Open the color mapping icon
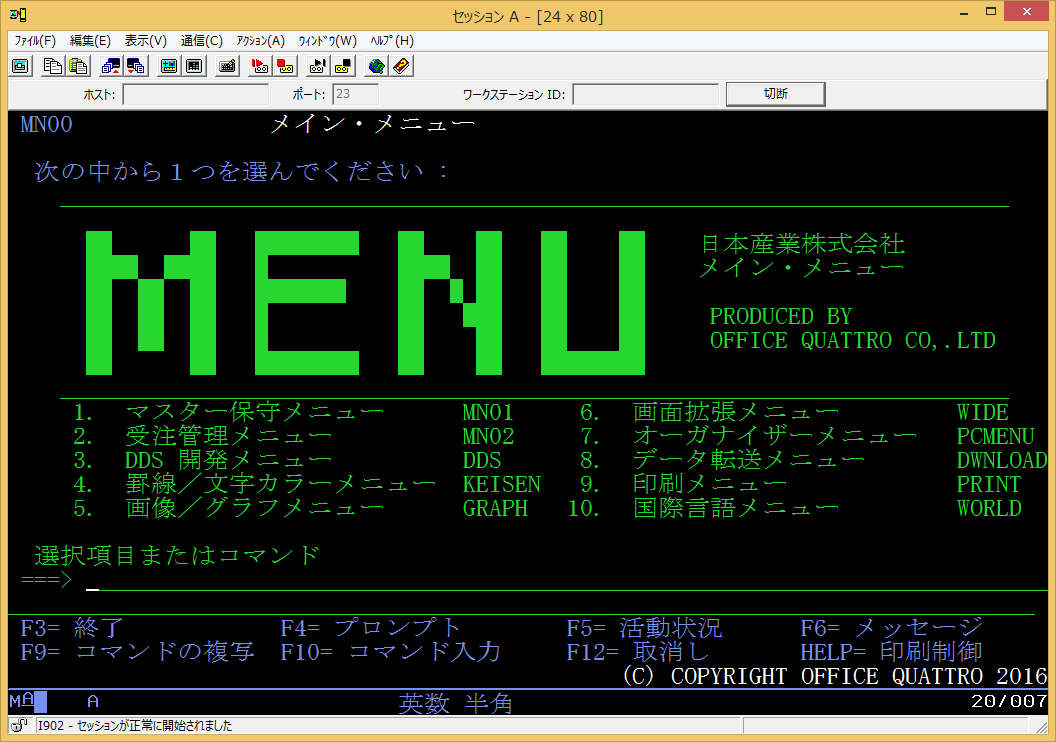This screenshot has height=742, width=1056. pyautogui.click(x=194, y=66)
